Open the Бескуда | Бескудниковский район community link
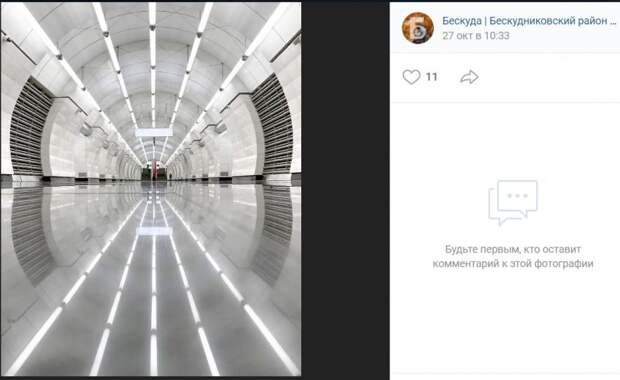This screenshot has width=620, height=380. 529,21
